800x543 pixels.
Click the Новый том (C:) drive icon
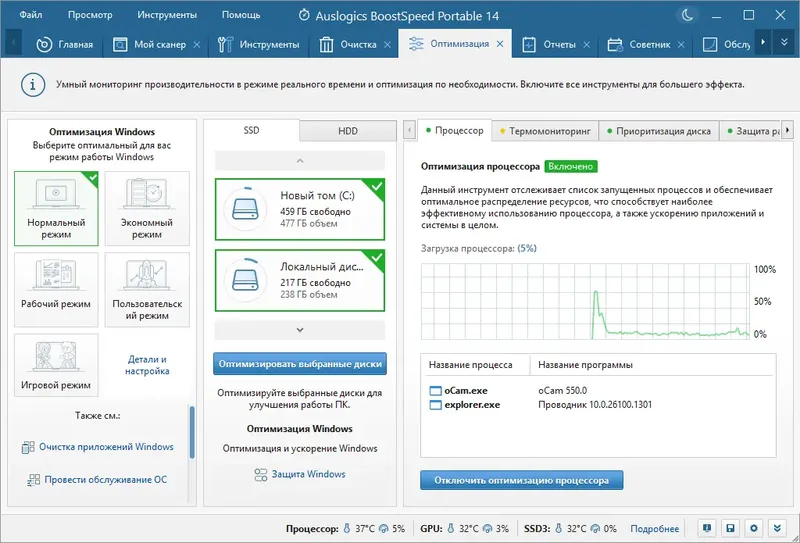(x=245, y=209)
